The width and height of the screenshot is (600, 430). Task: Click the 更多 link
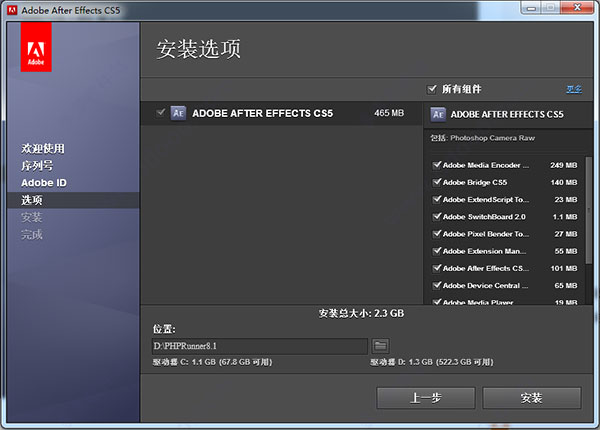[574, 89]
